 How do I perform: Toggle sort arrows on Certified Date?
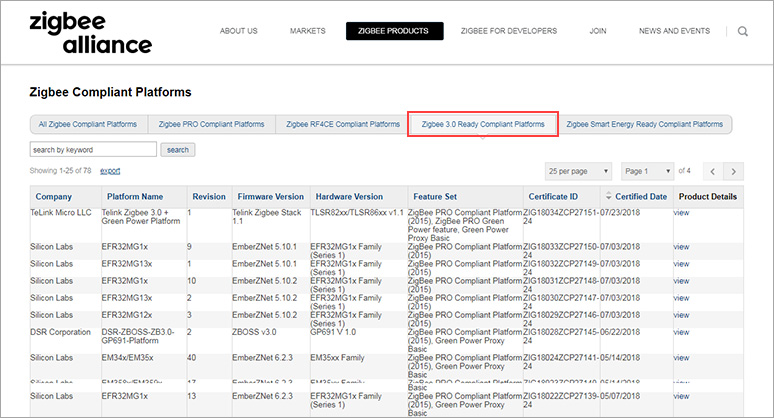(x=608, y=196)
